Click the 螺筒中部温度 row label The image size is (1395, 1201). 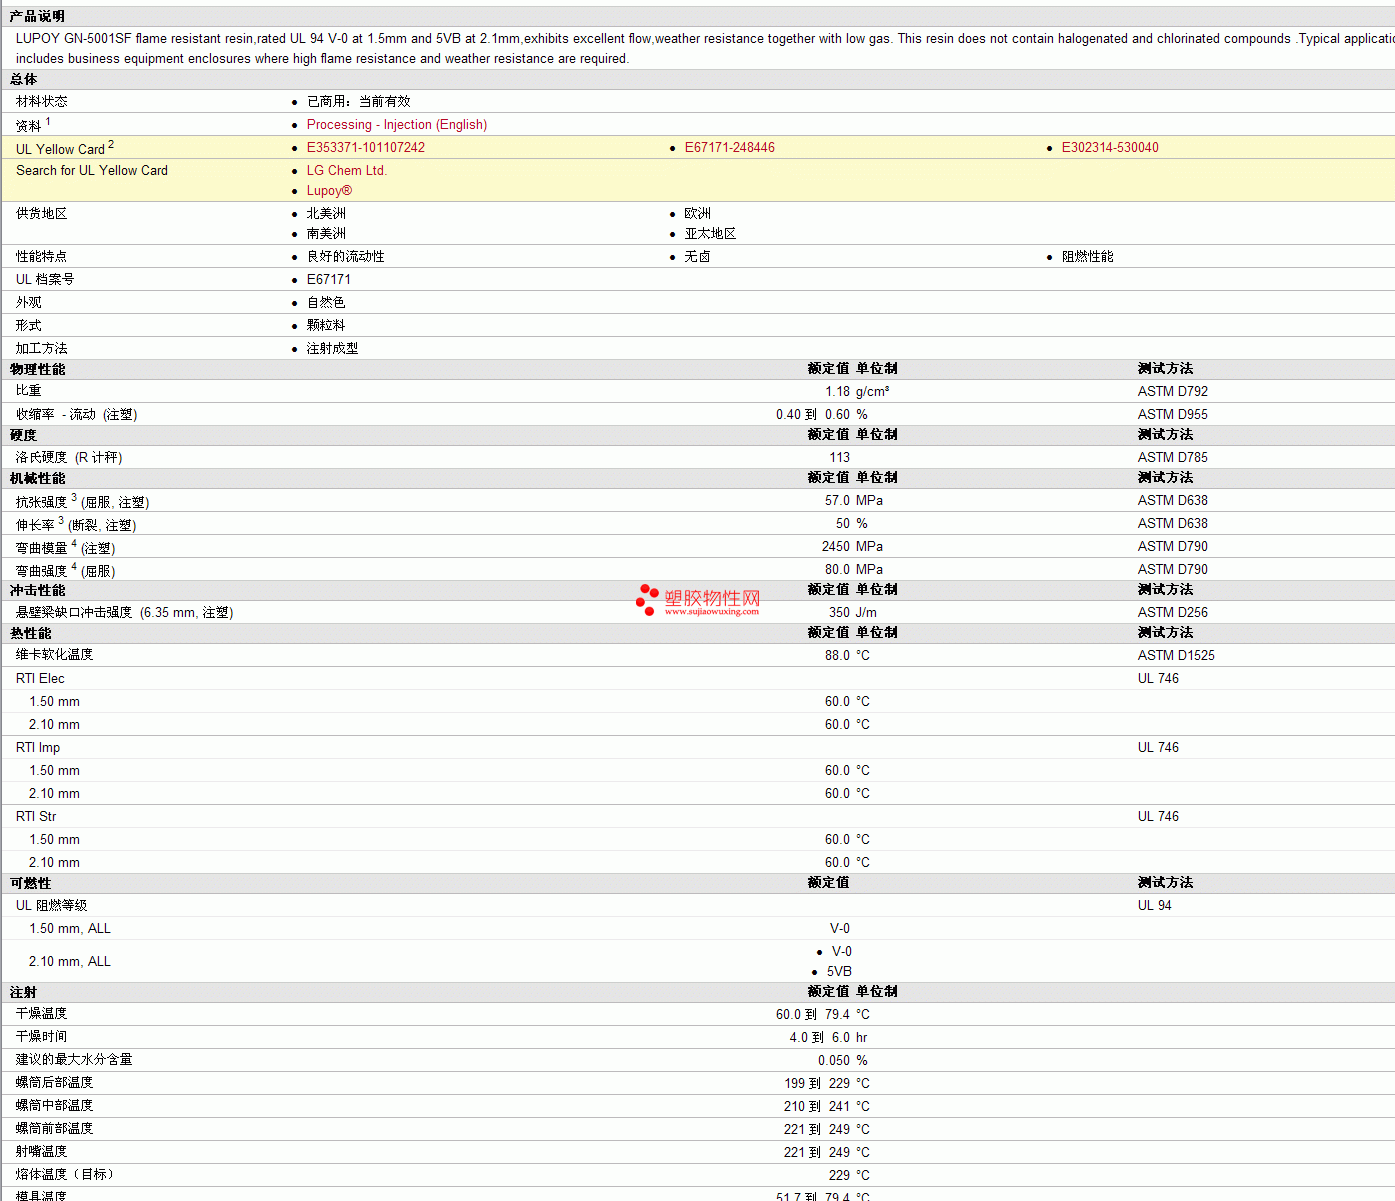tap(55, 1106)
